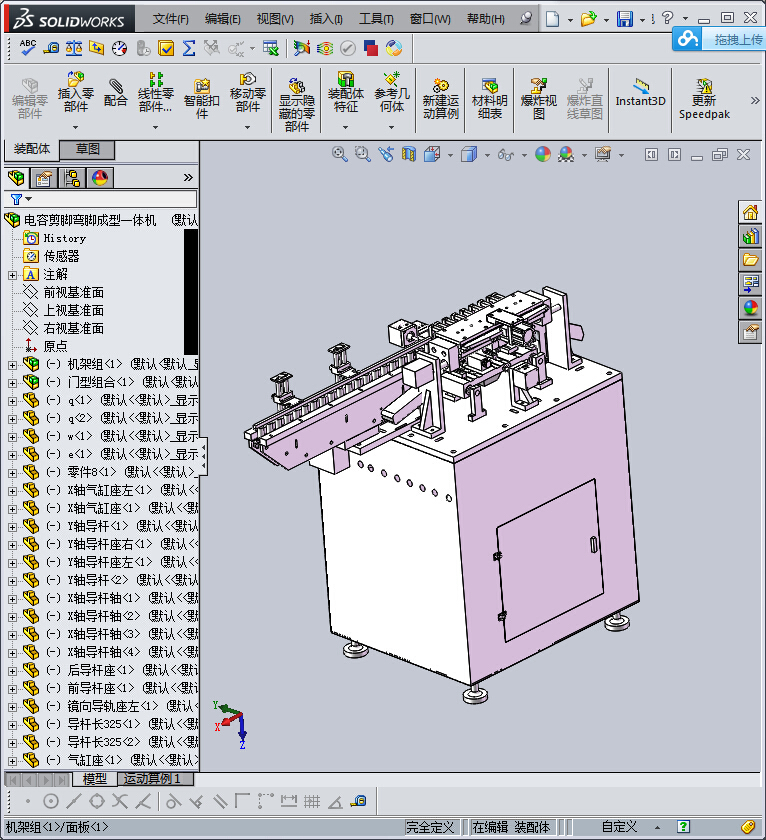Screen dimensions: 766x840
Task: Expand more tree tabs chevron
Action: point(188,177)
